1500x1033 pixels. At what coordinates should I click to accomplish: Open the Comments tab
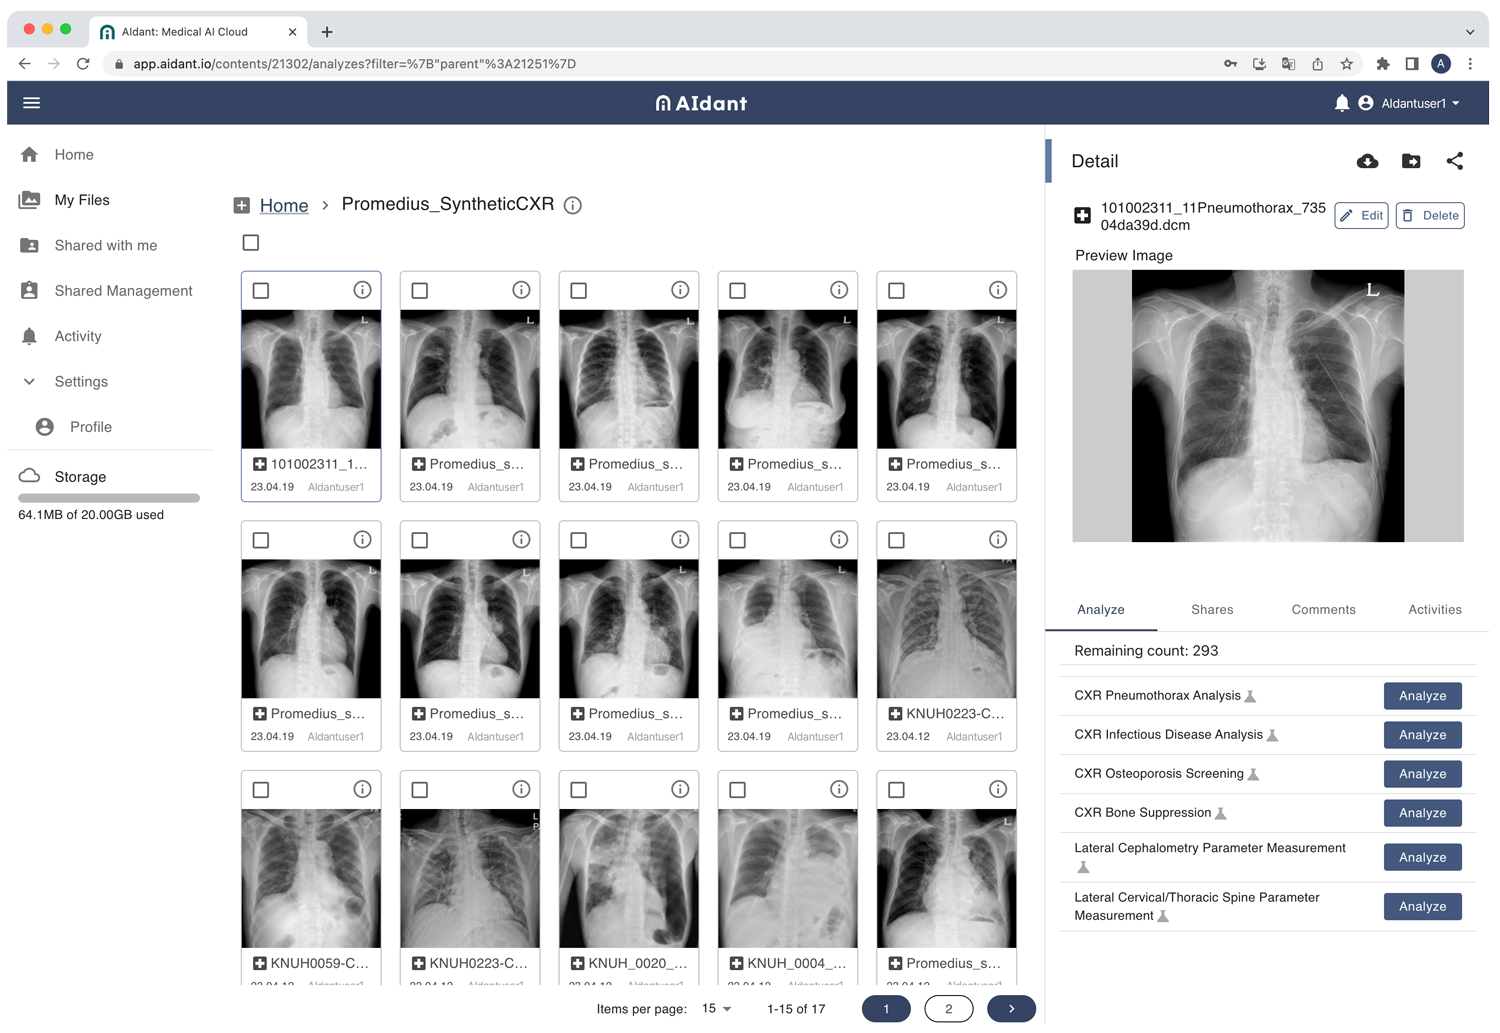pyautogui.click(x=1322, y=610)
